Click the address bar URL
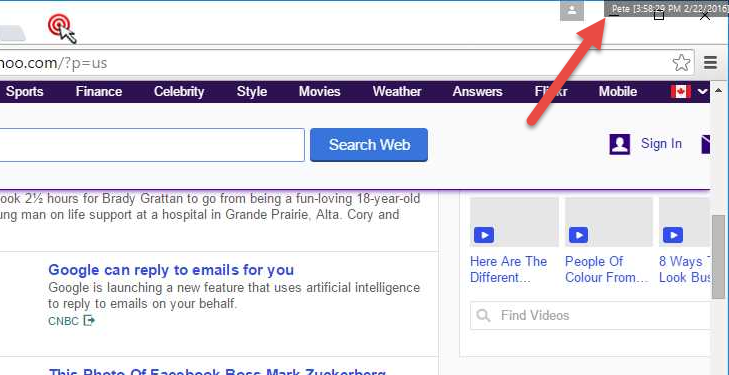 (x=53, y=63)
